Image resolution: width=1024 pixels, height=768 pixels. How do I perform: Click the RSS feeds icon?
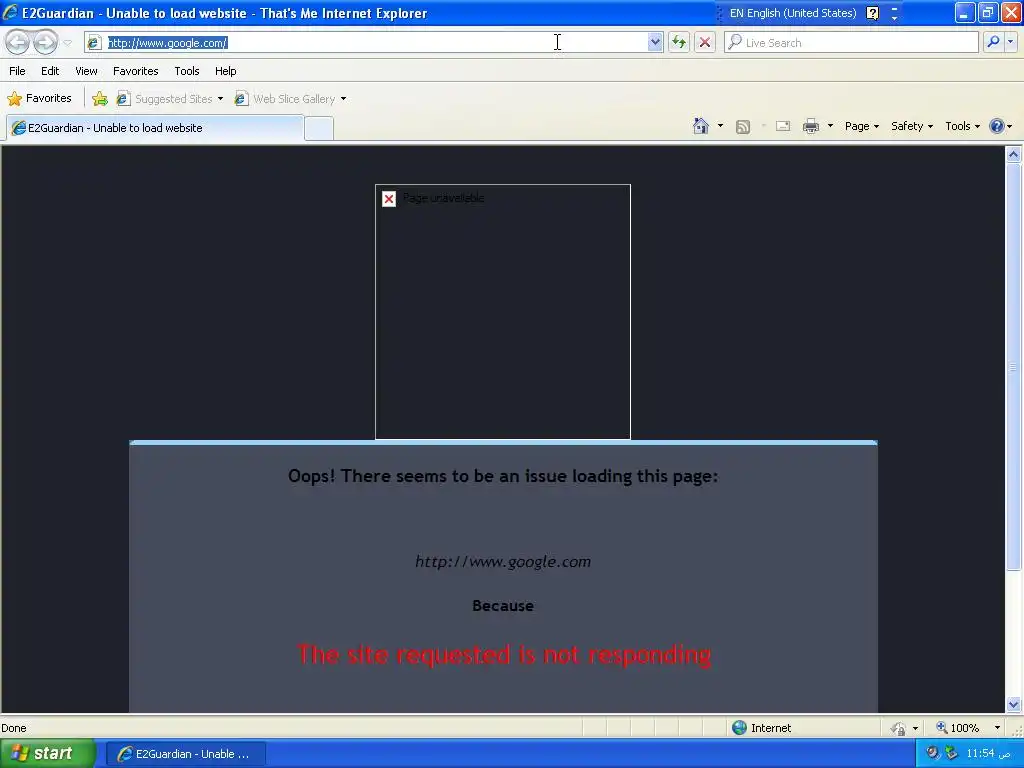click(743, 127)
